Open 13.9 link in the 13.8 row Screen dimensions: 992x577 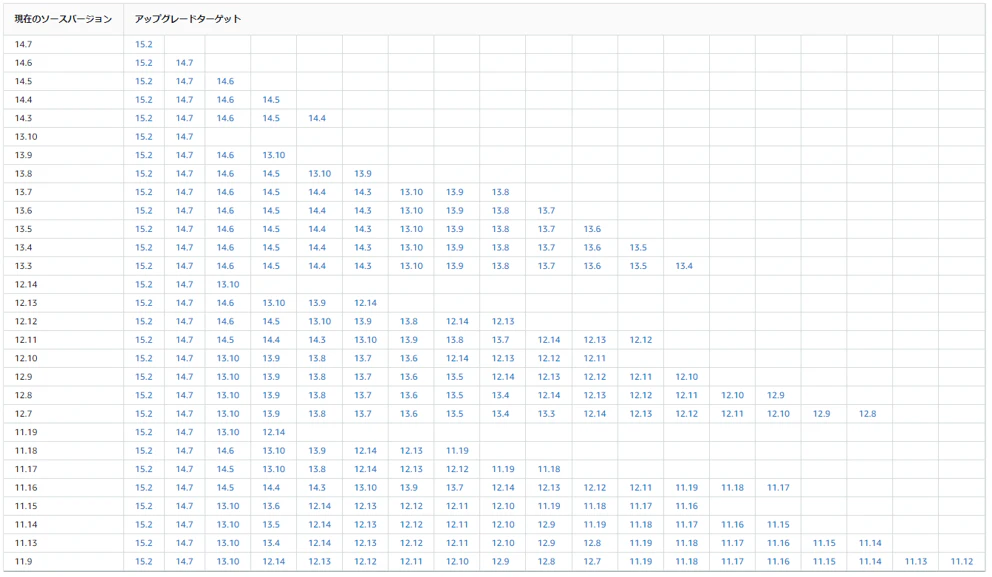tap(363, 173)
